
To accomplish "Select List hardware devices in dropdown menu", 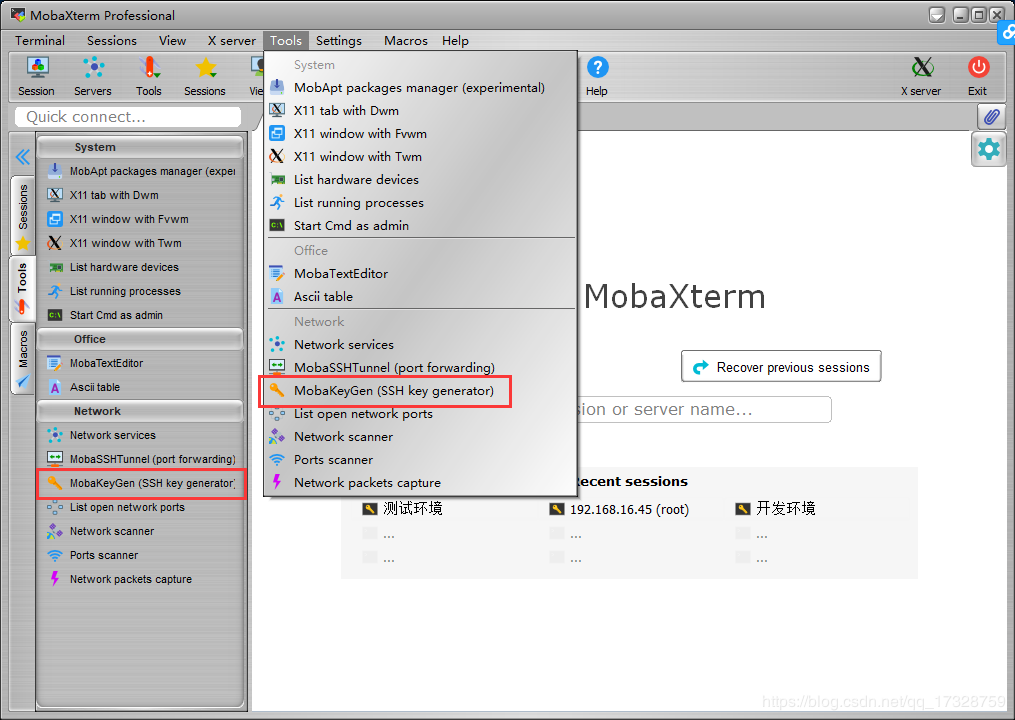I will [x=421, y=179].
